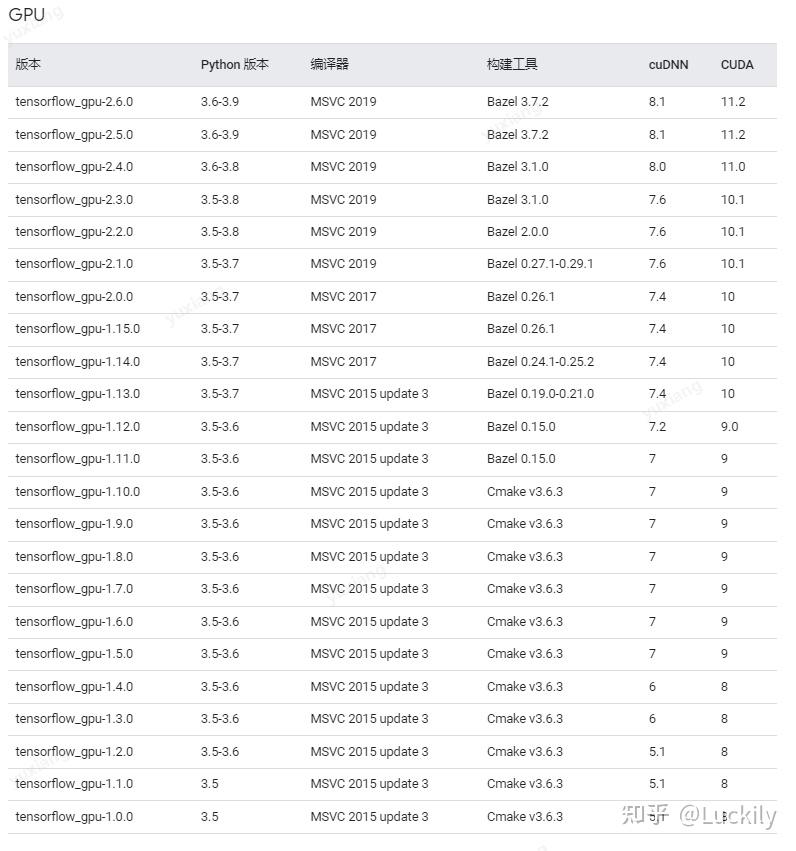Select the tensorflow_gpu-1.9.0 cell
The height and width of the screenshot is (851, 796).
point(74,524)
